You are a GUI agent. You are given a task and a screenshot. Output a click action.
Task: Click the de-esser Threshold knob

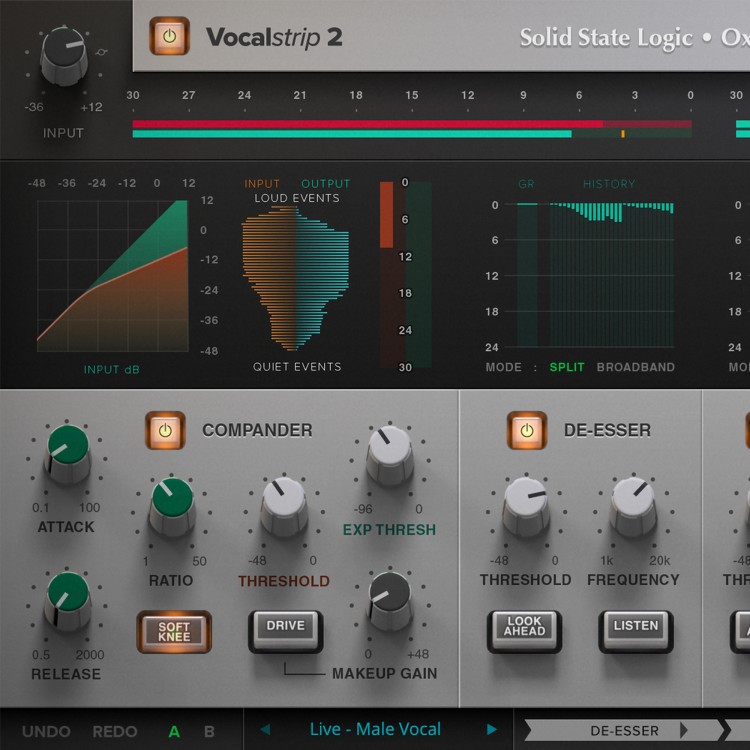[x=526, y=507]
